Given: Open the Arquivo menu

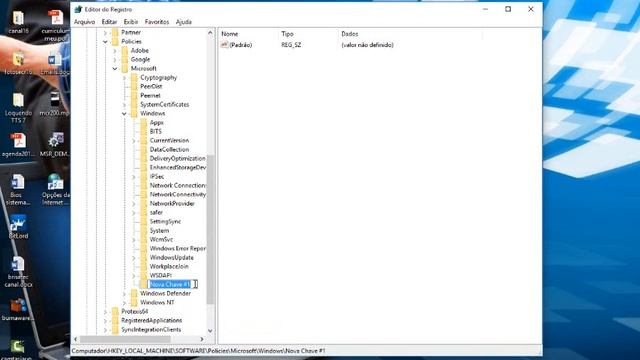Looking at the screenshot, I should pos(84,22).
